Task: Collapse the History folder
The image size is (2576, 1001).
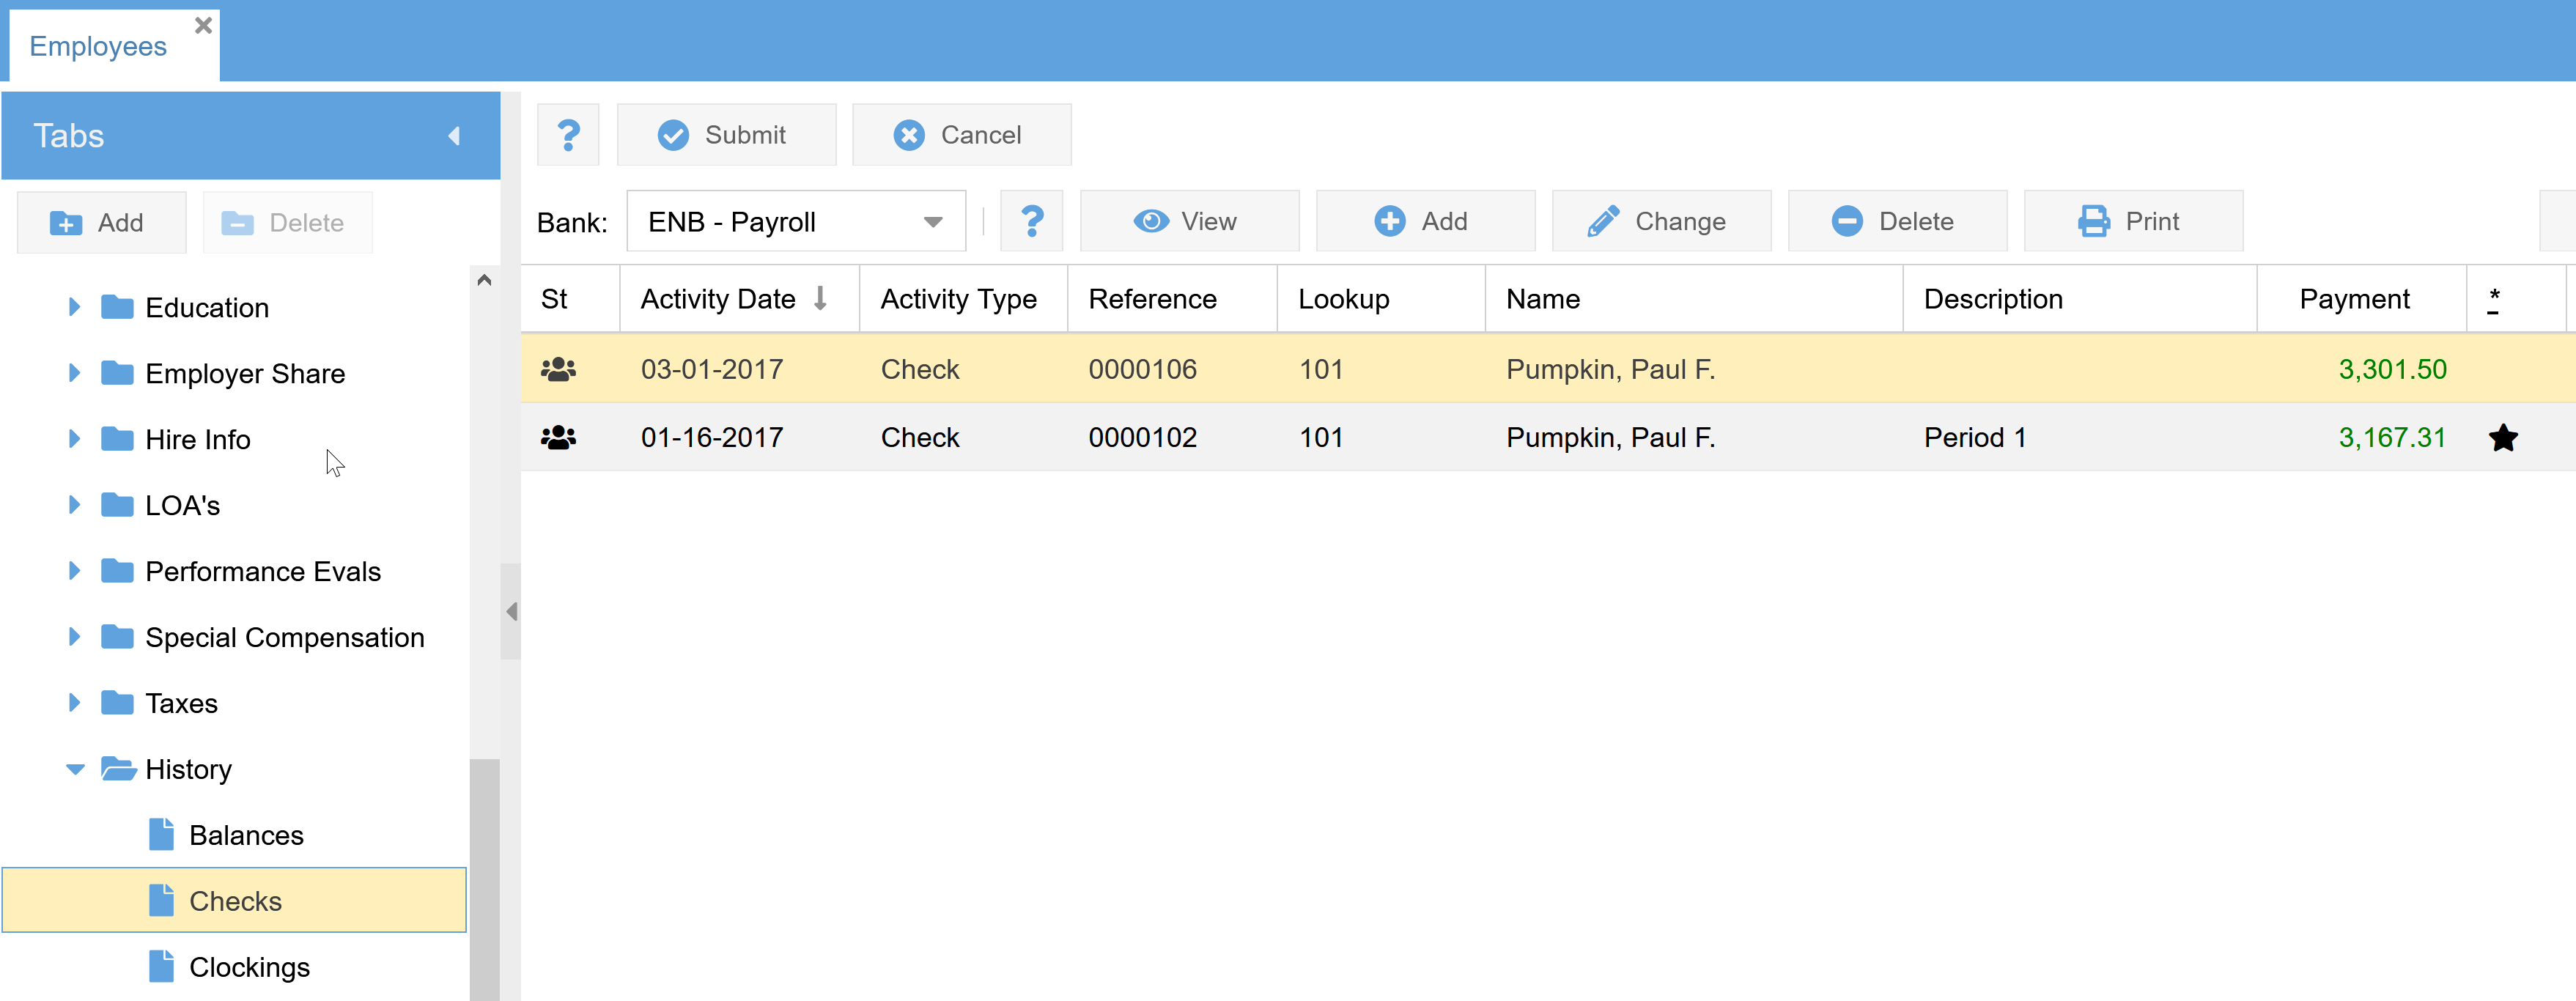Action: (75, 769)
